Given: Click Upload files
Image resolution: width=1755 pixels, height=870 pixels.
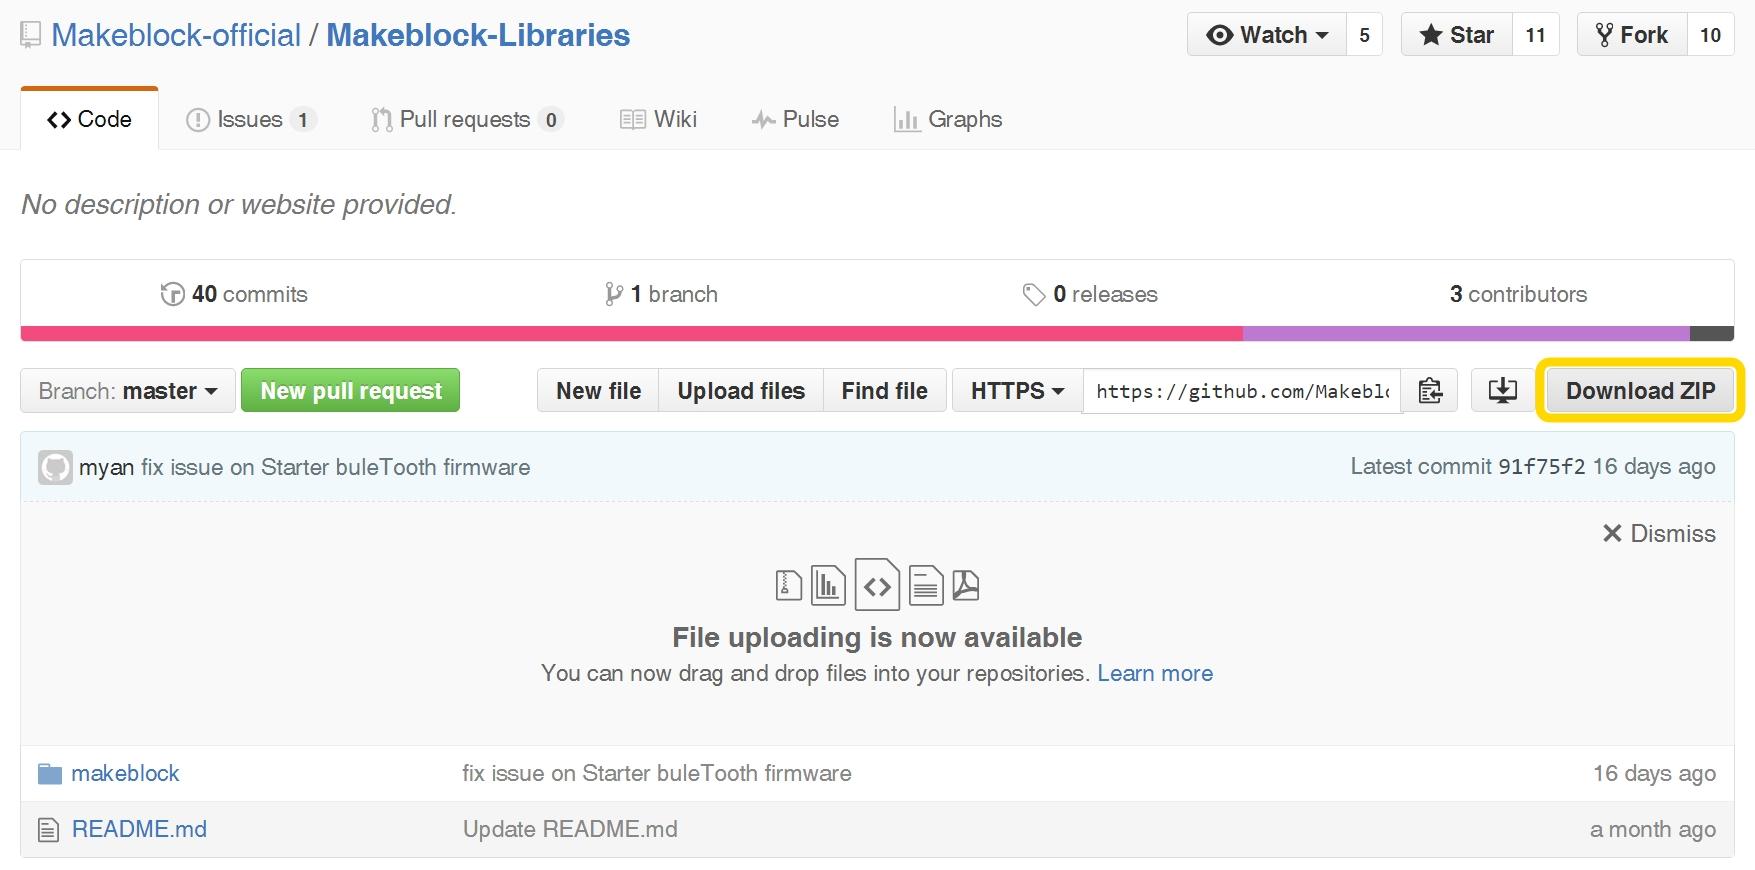Looking at the screenshot, I should pos(741,391).
